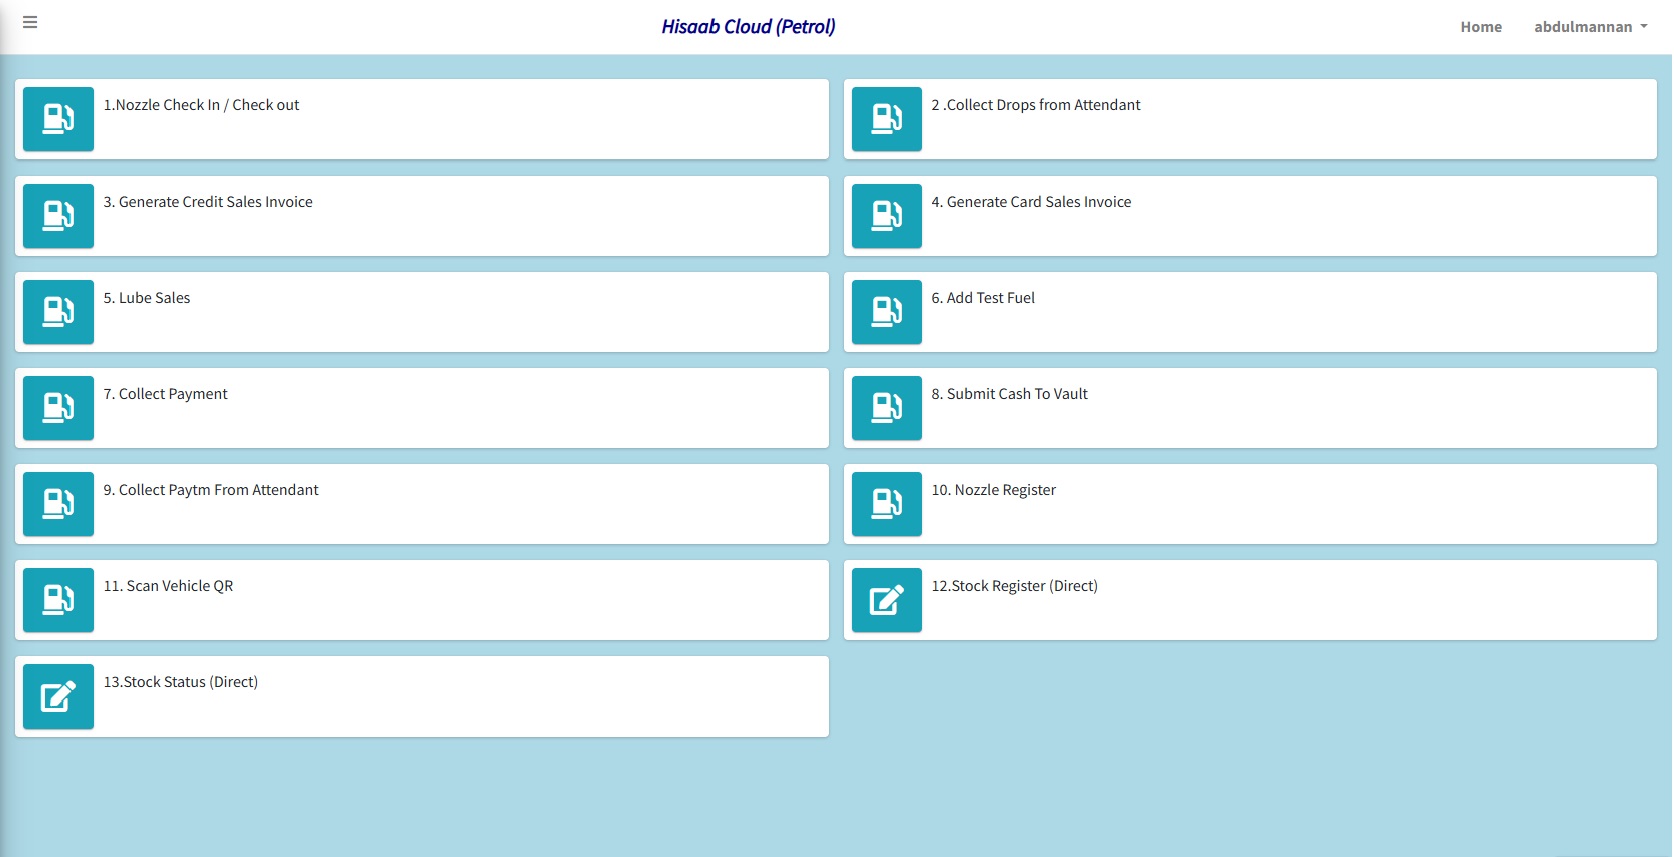The height and width of the screenshot is (857, 1674).
Task: Go to Home in the top navigation
Action: tap(1480, 27)
